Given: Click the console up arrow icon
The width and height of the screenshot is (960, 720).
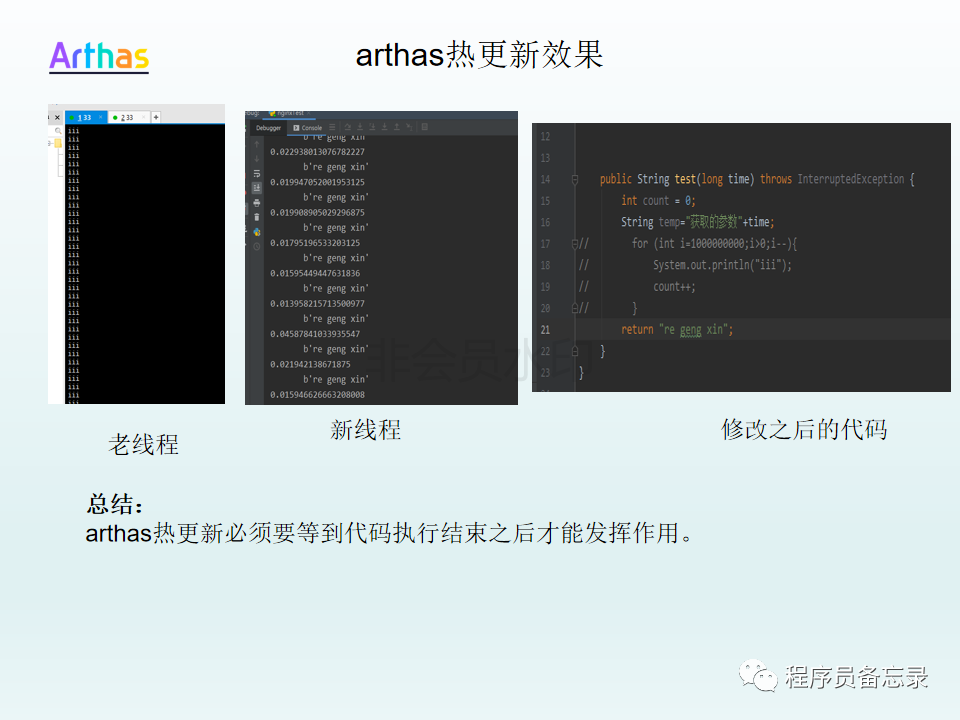Looking at the screenshot, I should 257,144.
